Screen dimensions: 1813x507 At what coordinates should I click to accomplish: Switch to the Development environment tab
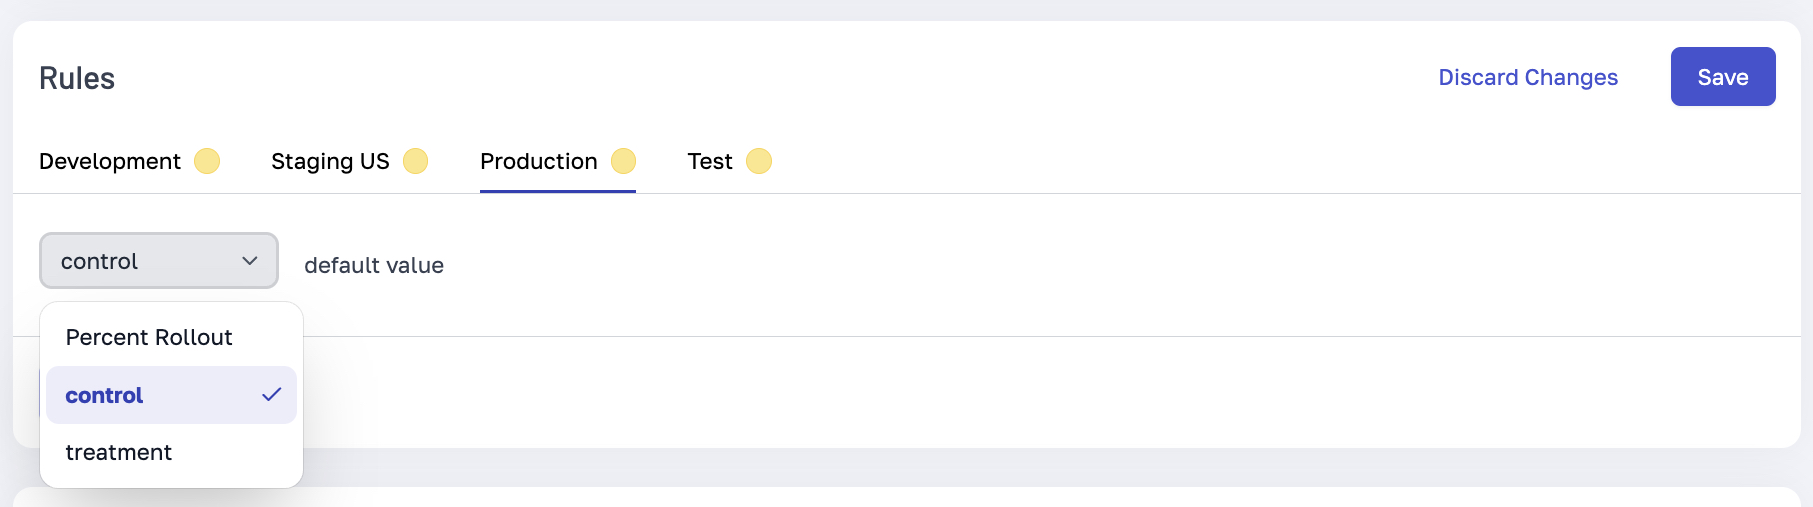pos(110,162)
